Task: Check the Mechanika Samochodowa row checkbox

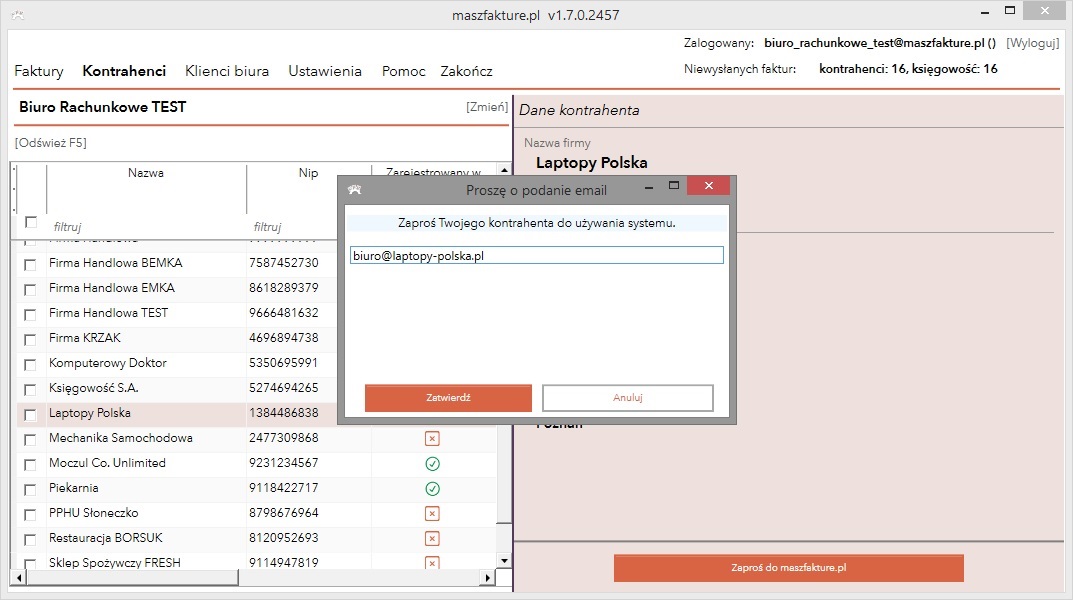Action: (x=30, y=439)
